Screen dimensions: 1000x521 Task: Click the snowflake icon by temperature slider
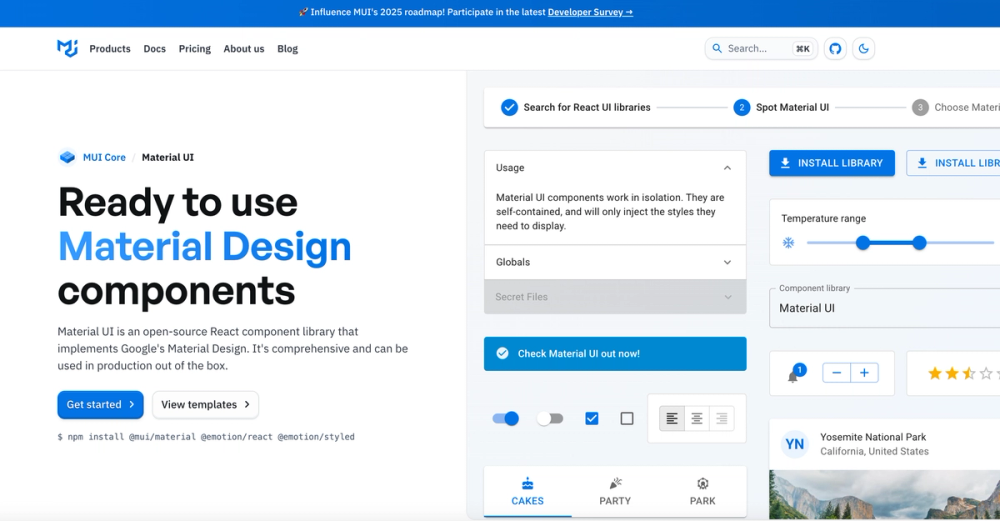pos(788,243)
